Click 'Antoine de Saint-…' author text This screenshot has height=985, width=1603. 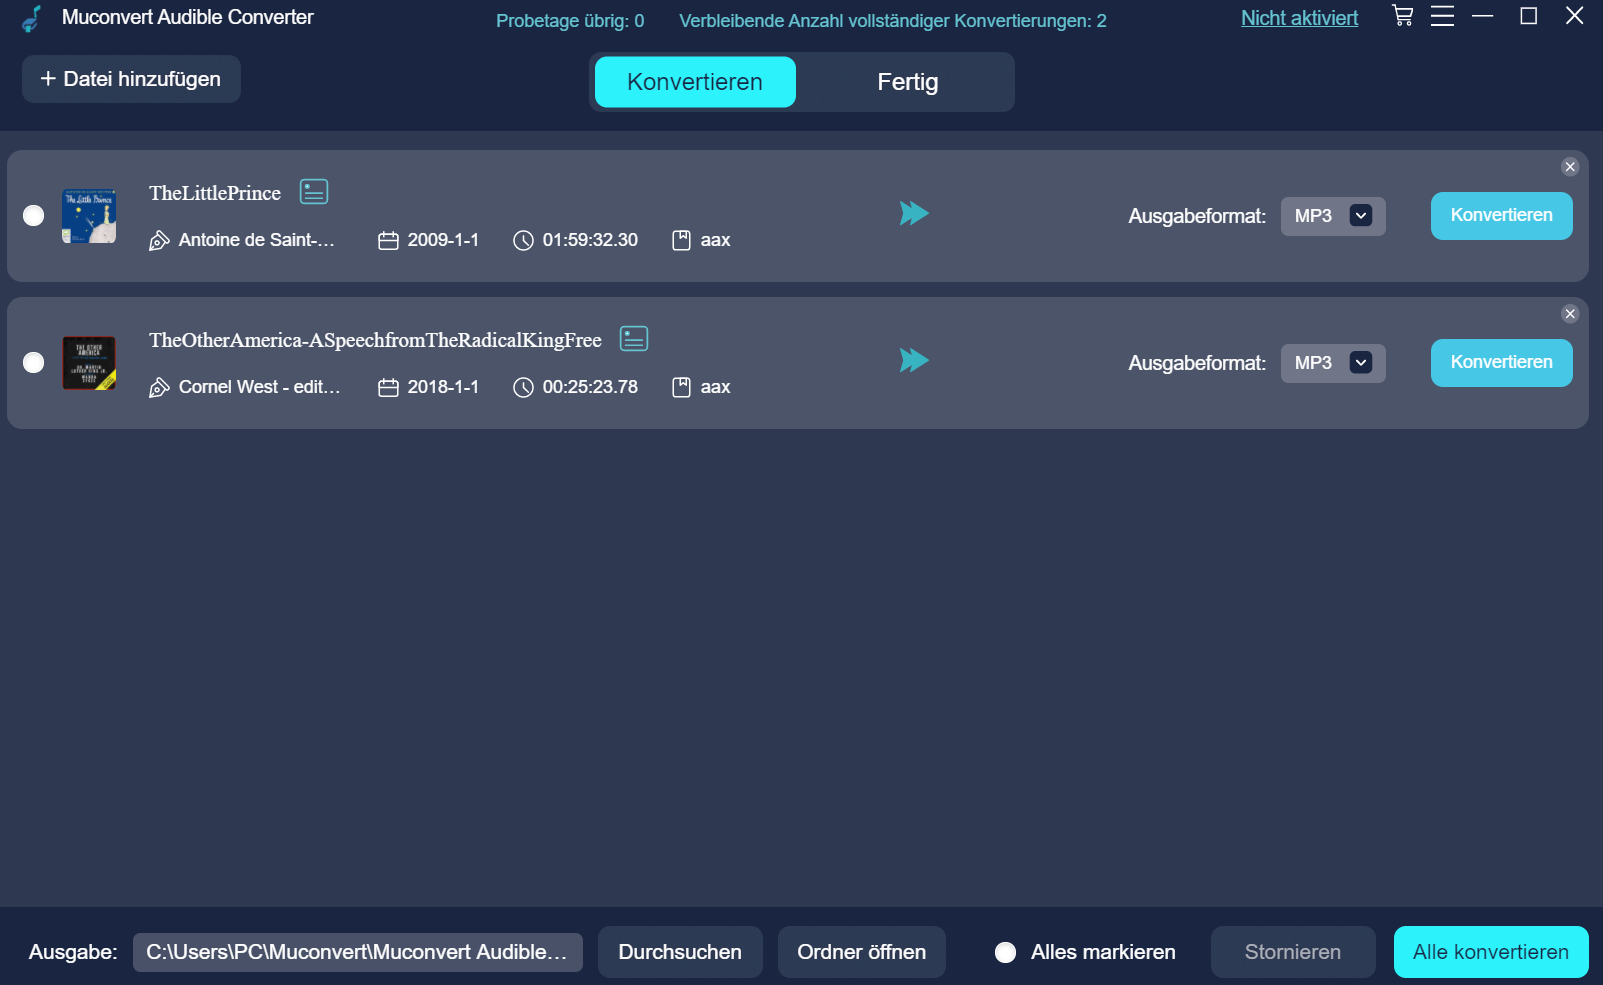256,240
